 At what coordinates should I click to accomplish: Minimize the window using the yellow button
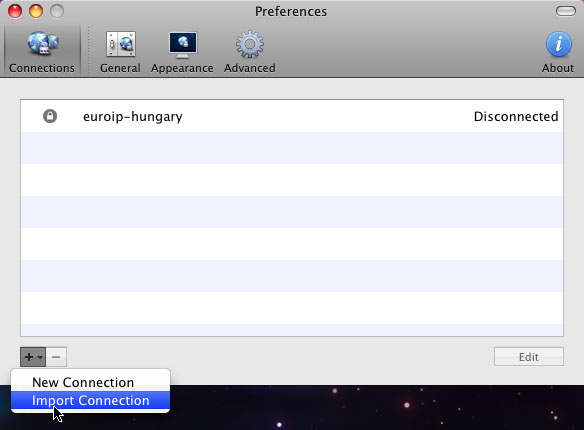tap(36, 11)
